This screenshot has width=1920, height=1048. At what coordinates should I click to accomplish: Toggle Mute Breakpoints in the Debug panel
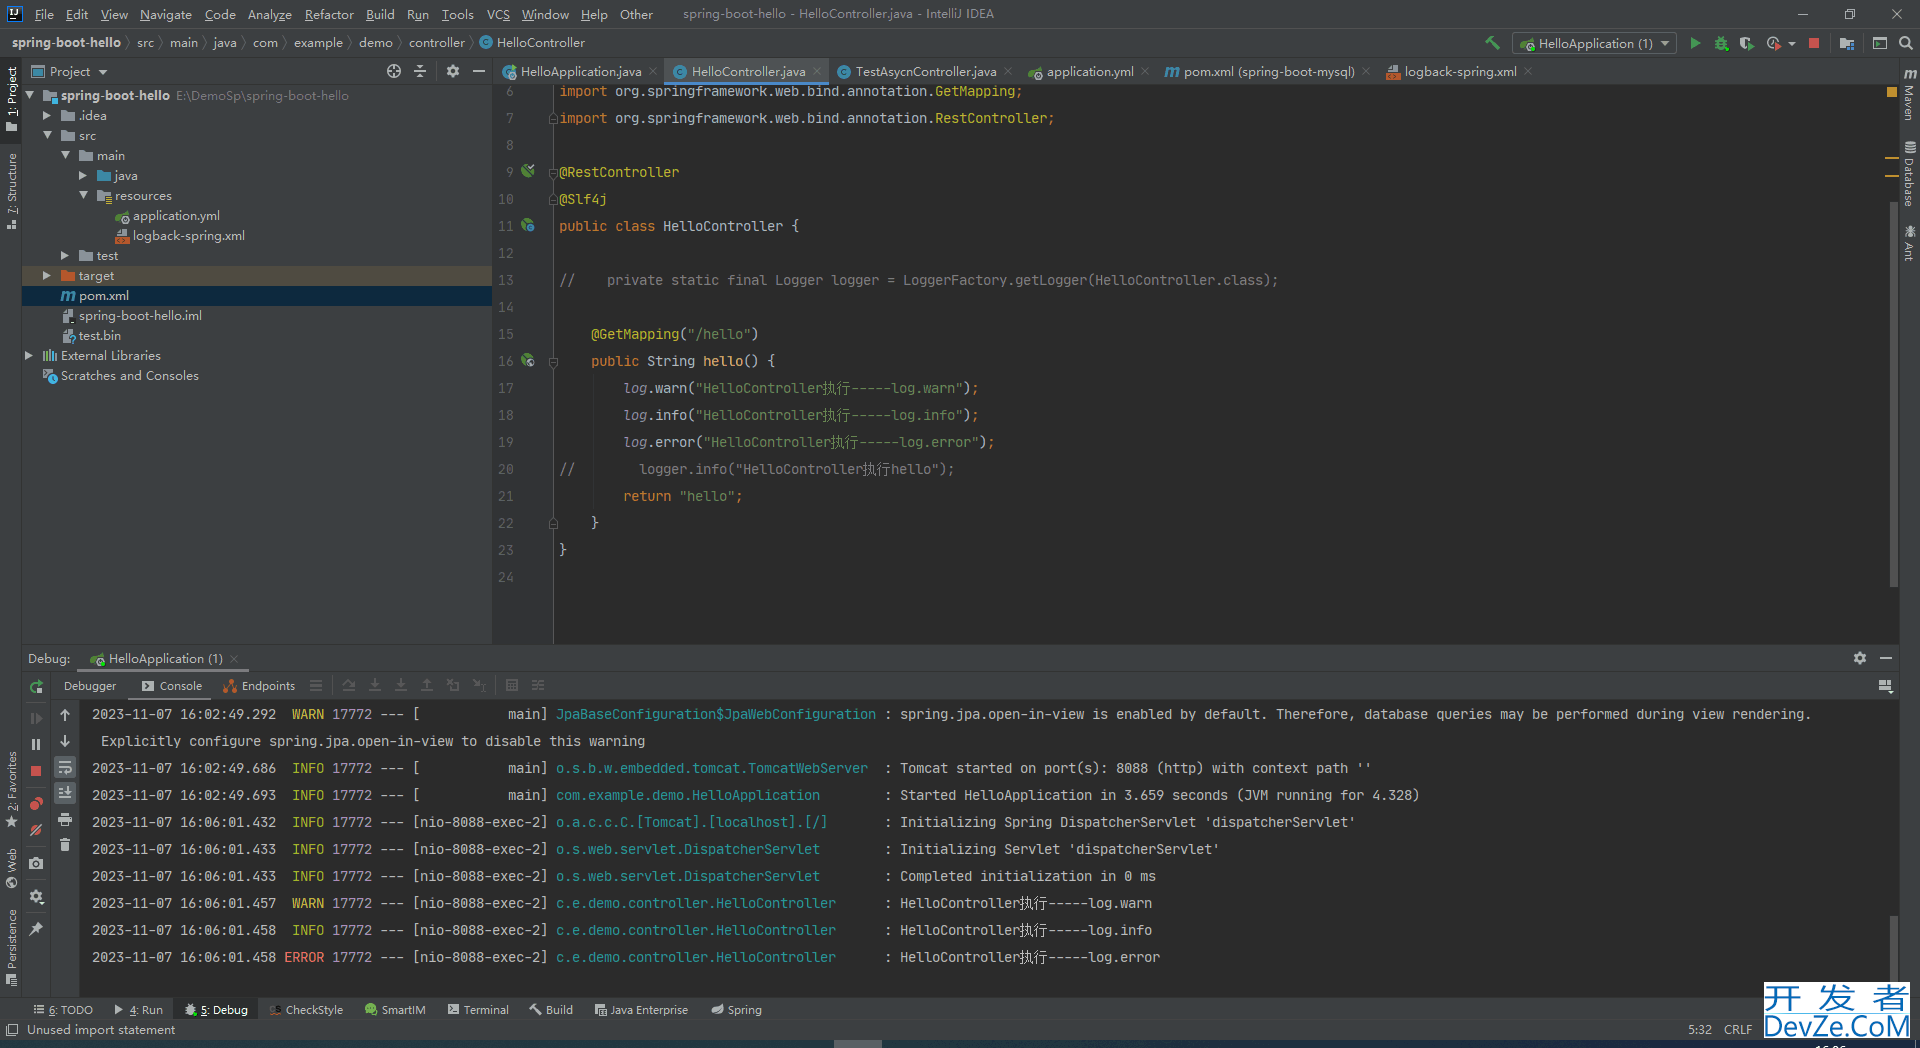pyautogui.click(x=36, y=830)
